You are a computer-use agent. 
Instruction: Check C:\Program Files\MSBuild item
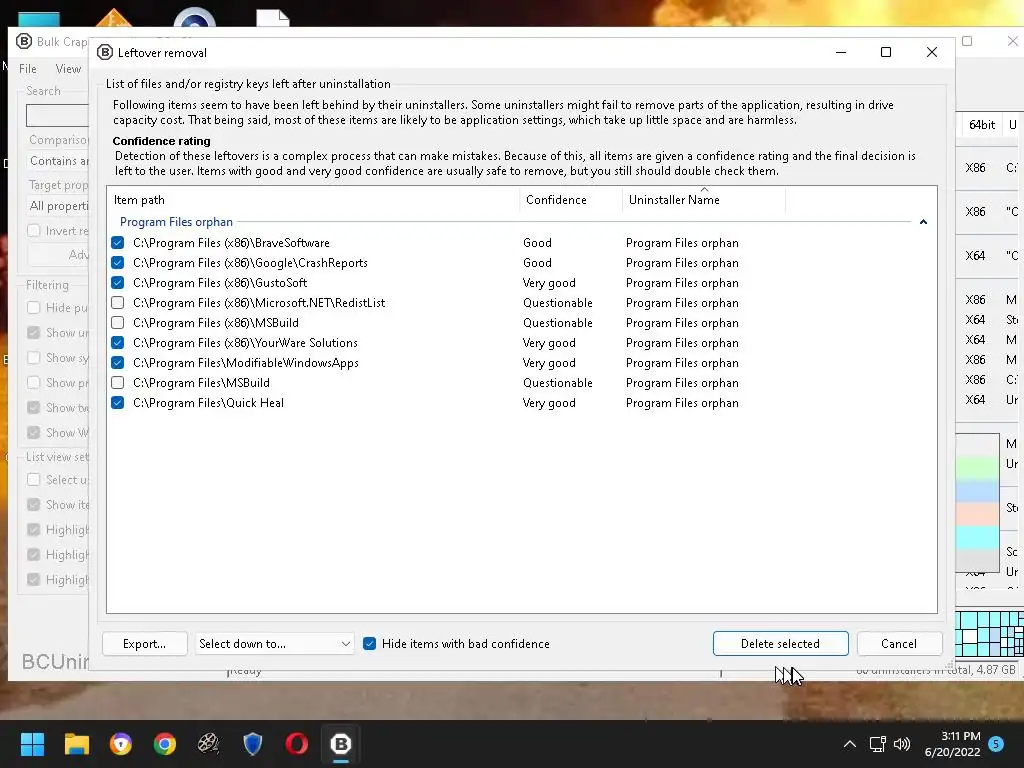click(118, 383)
